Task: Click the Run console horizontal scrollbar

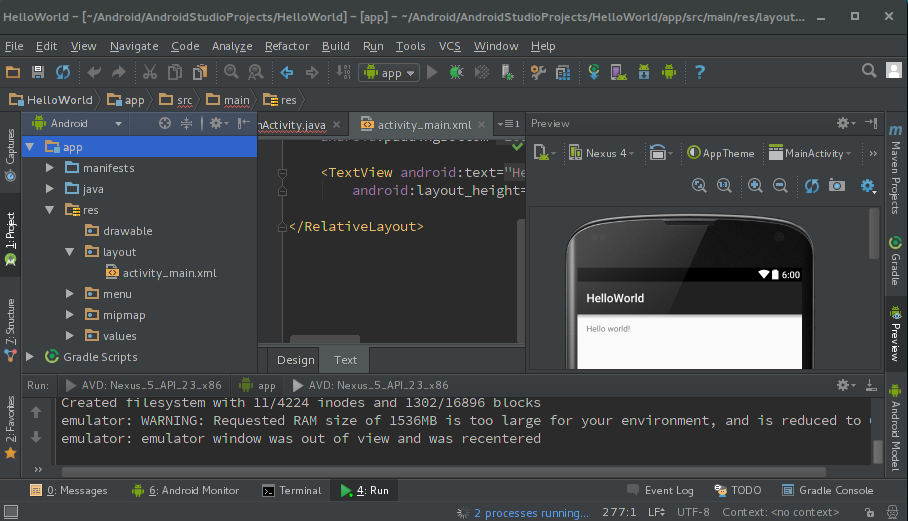Action: point(444,471)
